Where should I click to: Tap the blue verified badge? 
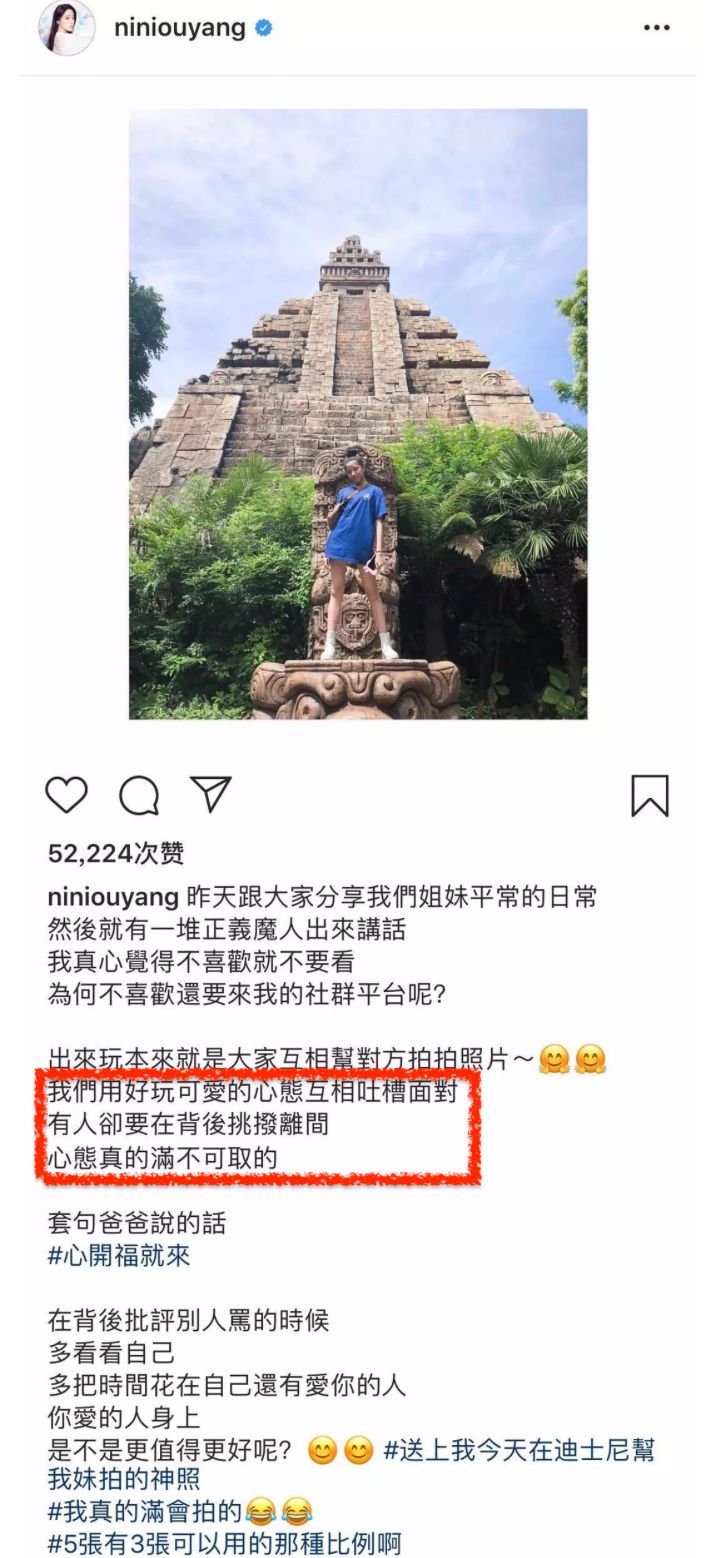(x=264, y=28)
